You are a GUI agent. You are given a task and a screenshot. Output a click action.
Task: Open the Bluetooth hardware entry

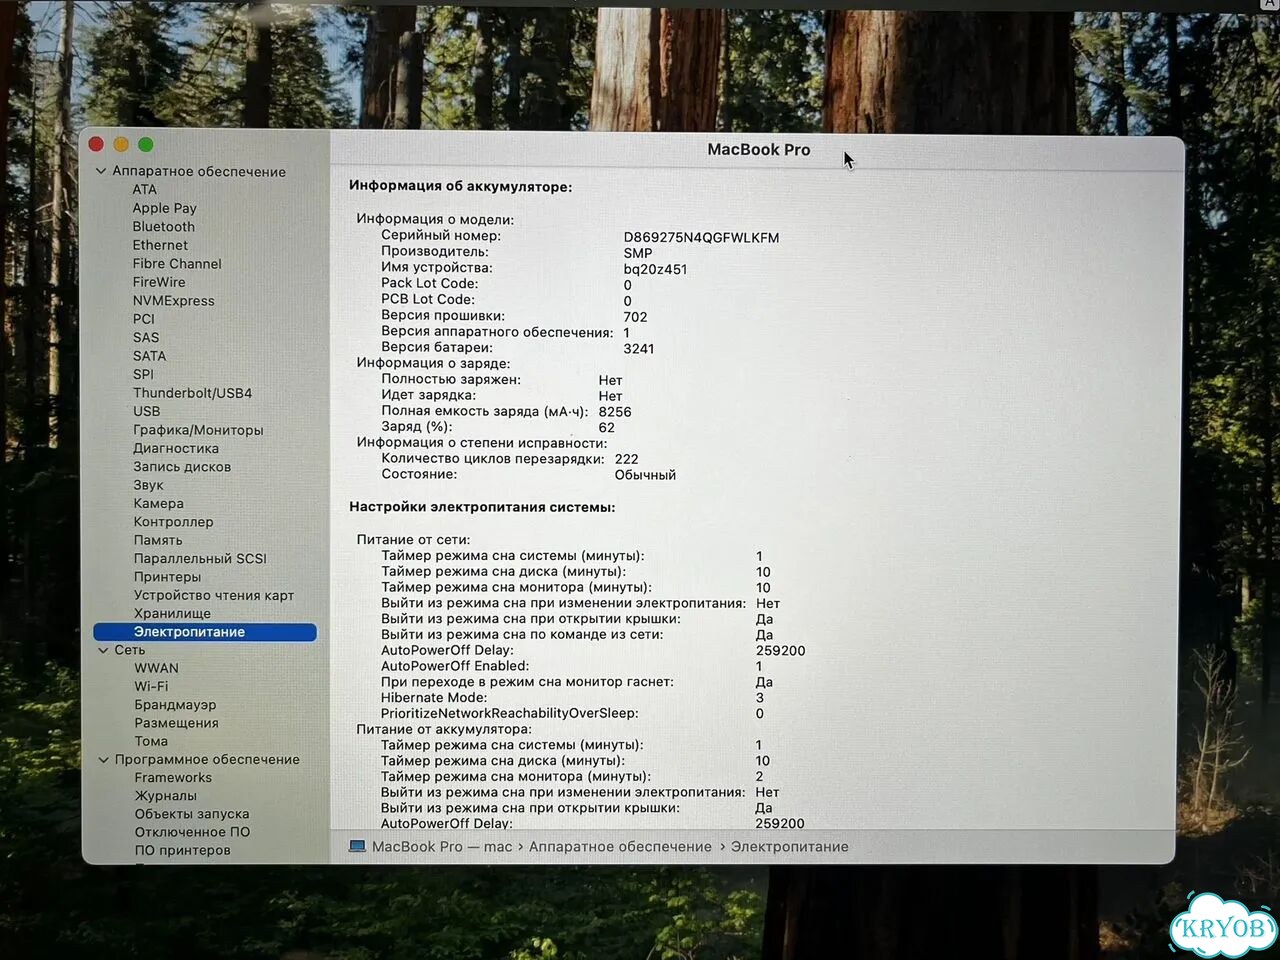[x=164, y=227]
